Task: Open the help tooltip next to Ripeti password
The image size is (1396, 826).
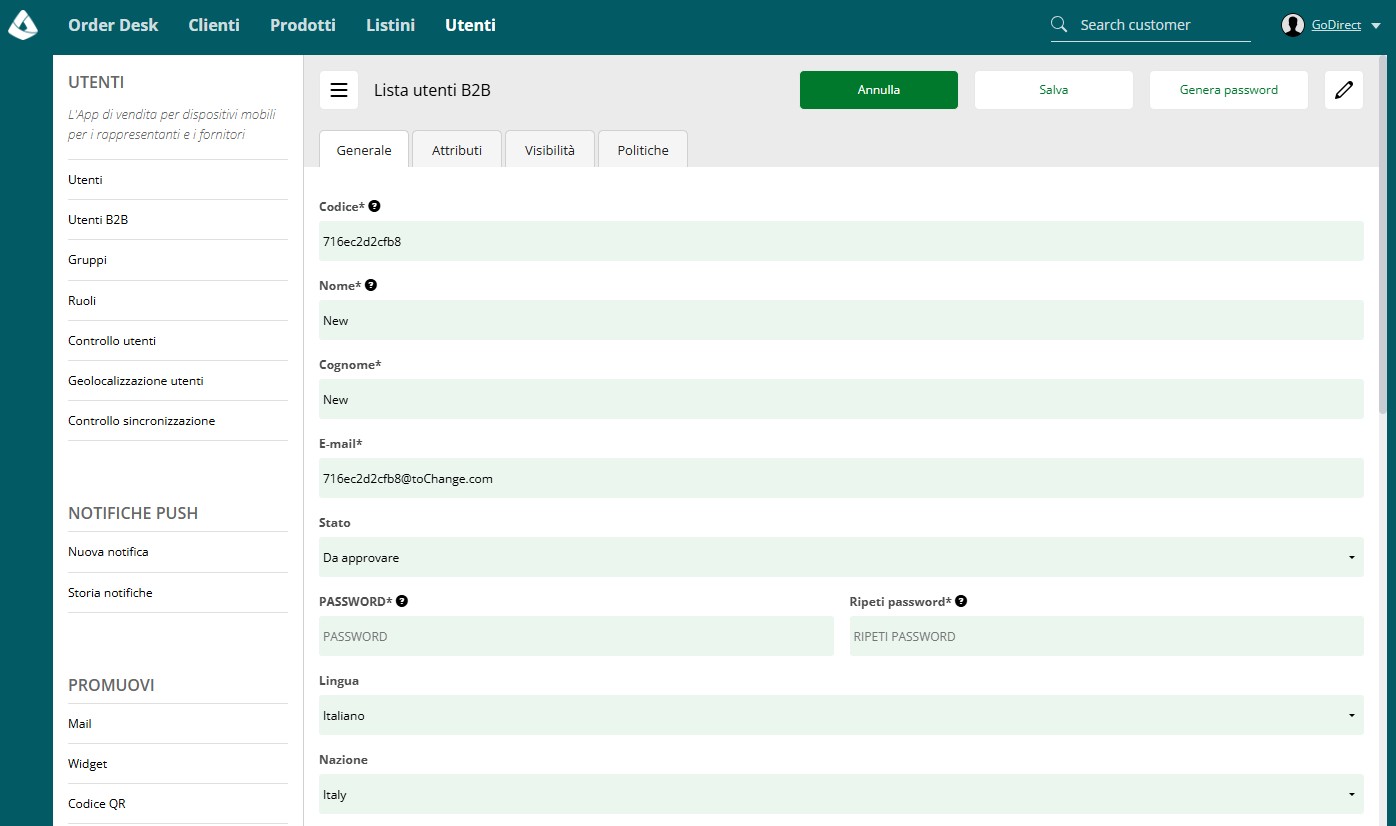Action: 961,601
